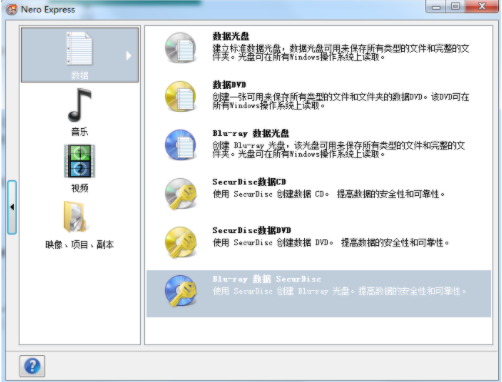Expand the side panel with left arrow handle
Image resolution: width=502 pixels, height=382 pixels.
point(12,207)
